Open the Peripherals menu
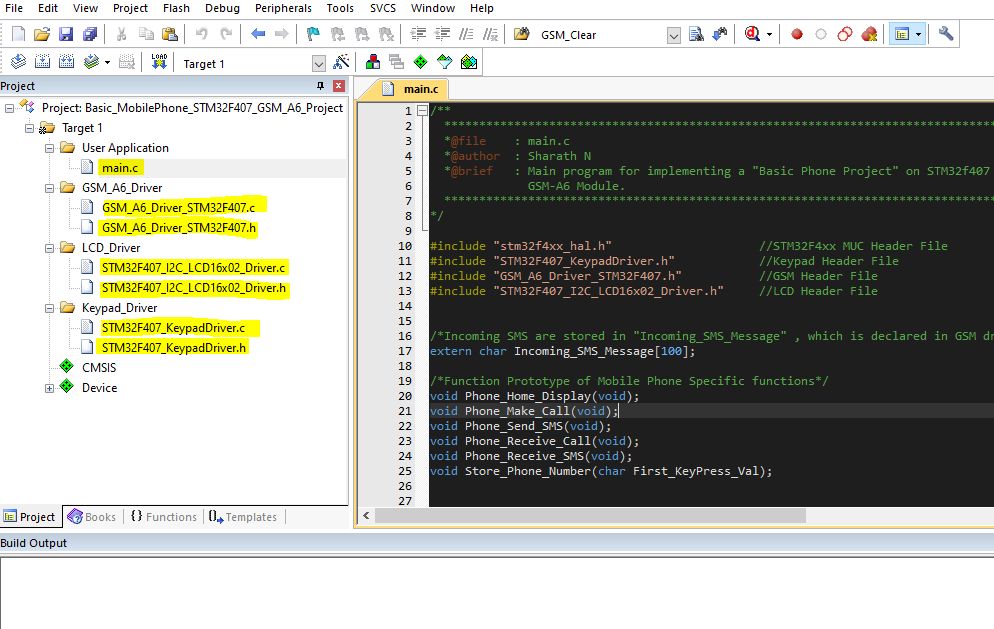The width and height of the screenshot is (994, 629). tap(283, 8)
